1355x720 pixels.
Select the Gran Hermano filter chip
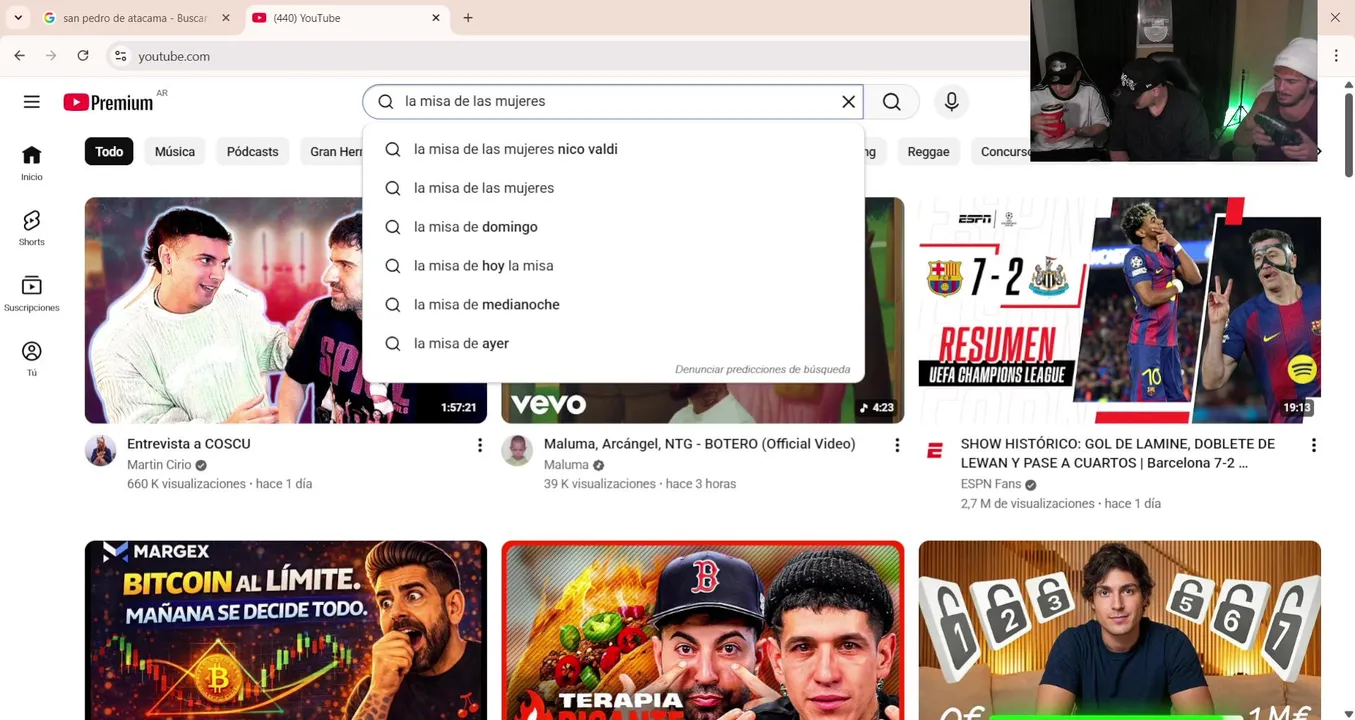tap(333, 151)
